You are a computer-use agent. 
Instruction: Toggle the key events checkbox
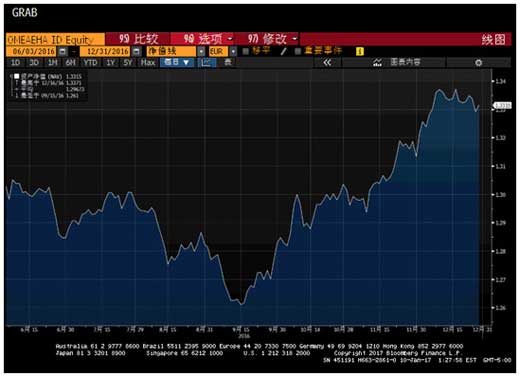click(298, 51)
